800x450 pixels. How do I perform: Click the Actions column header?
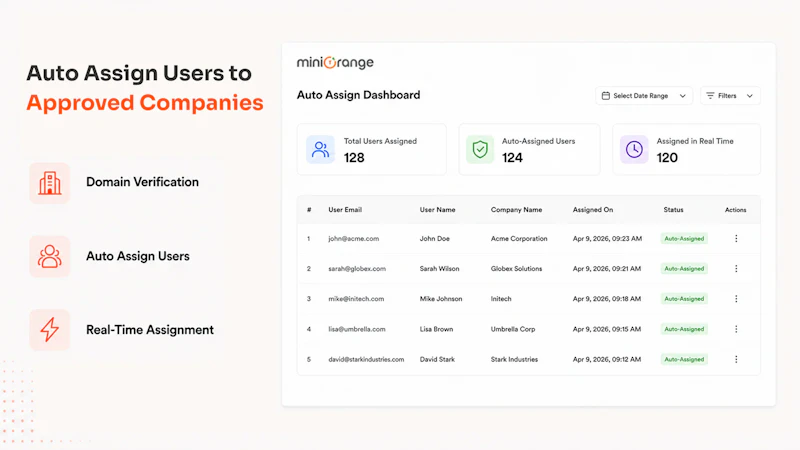pos(736,210)
